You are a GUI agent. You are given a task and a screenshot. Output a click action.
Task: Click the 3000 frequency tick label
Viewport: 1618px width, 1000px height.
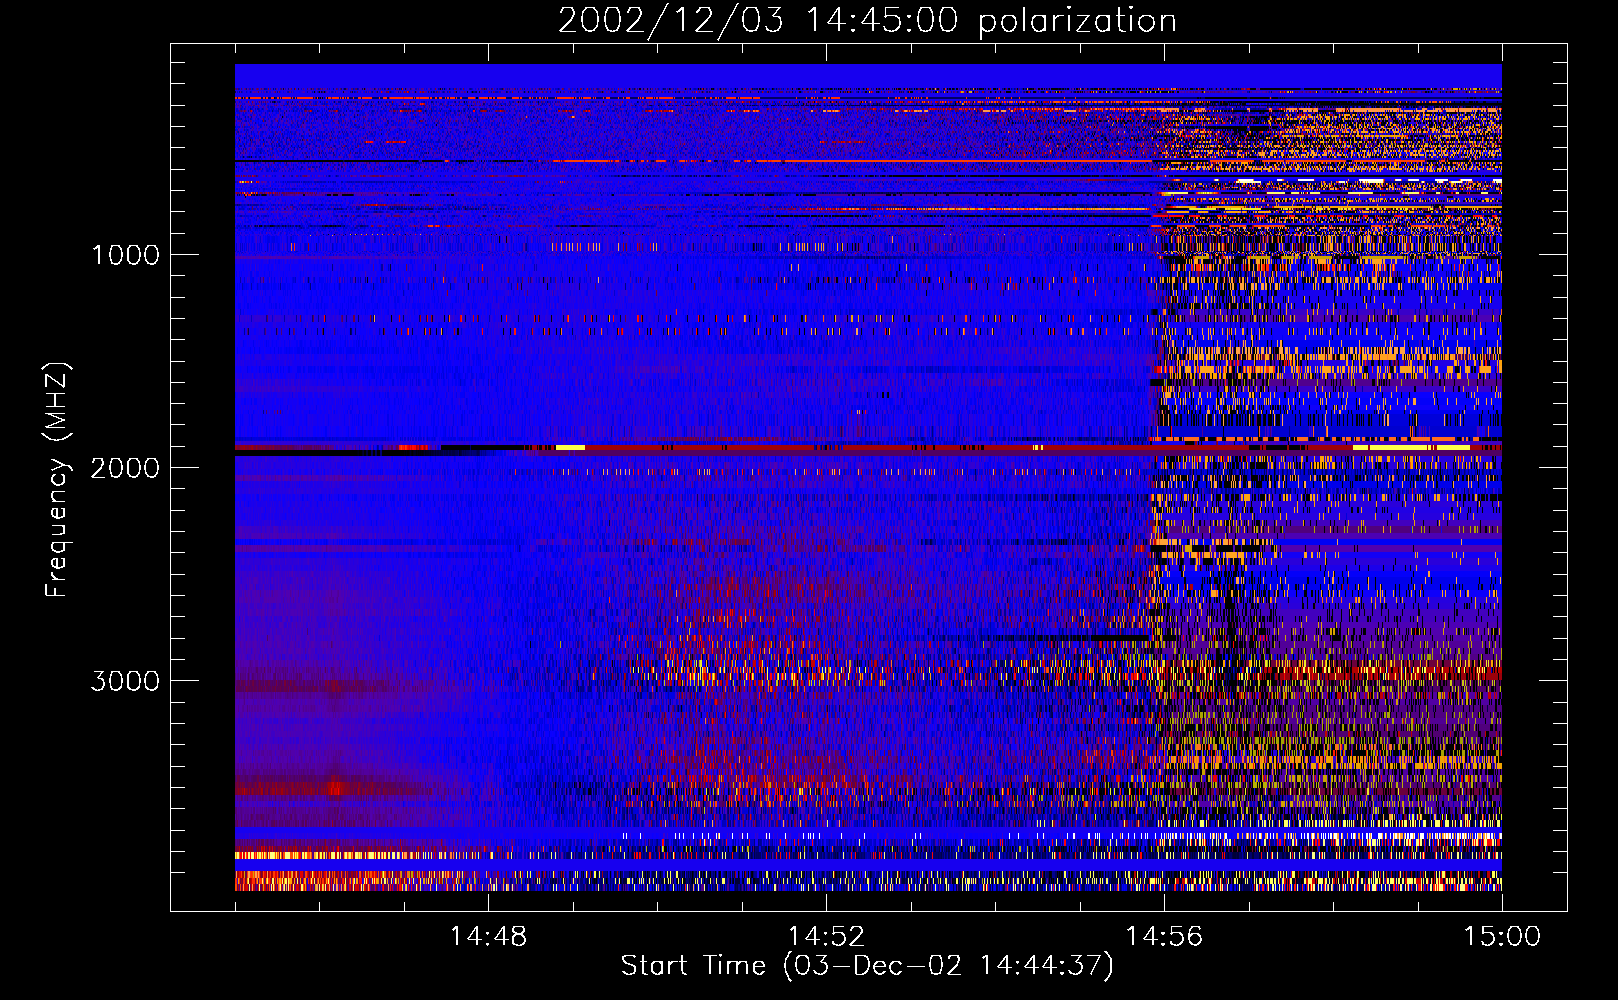tap(125, 681)
